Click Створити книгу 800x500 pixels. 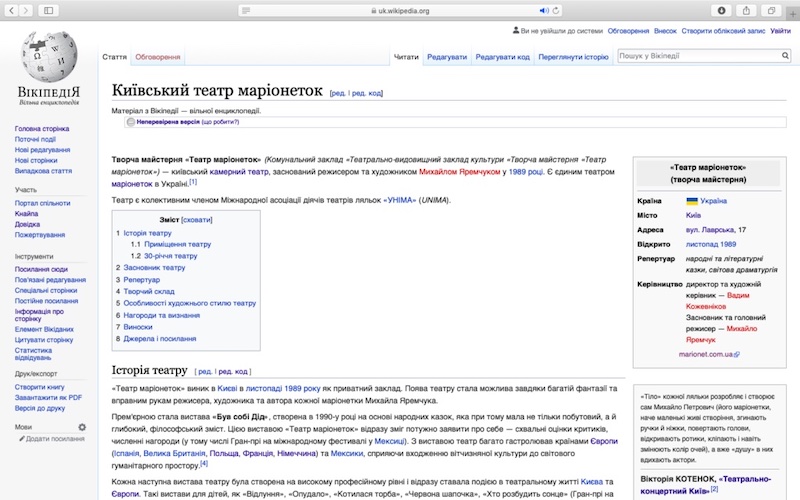click(40, 387)
